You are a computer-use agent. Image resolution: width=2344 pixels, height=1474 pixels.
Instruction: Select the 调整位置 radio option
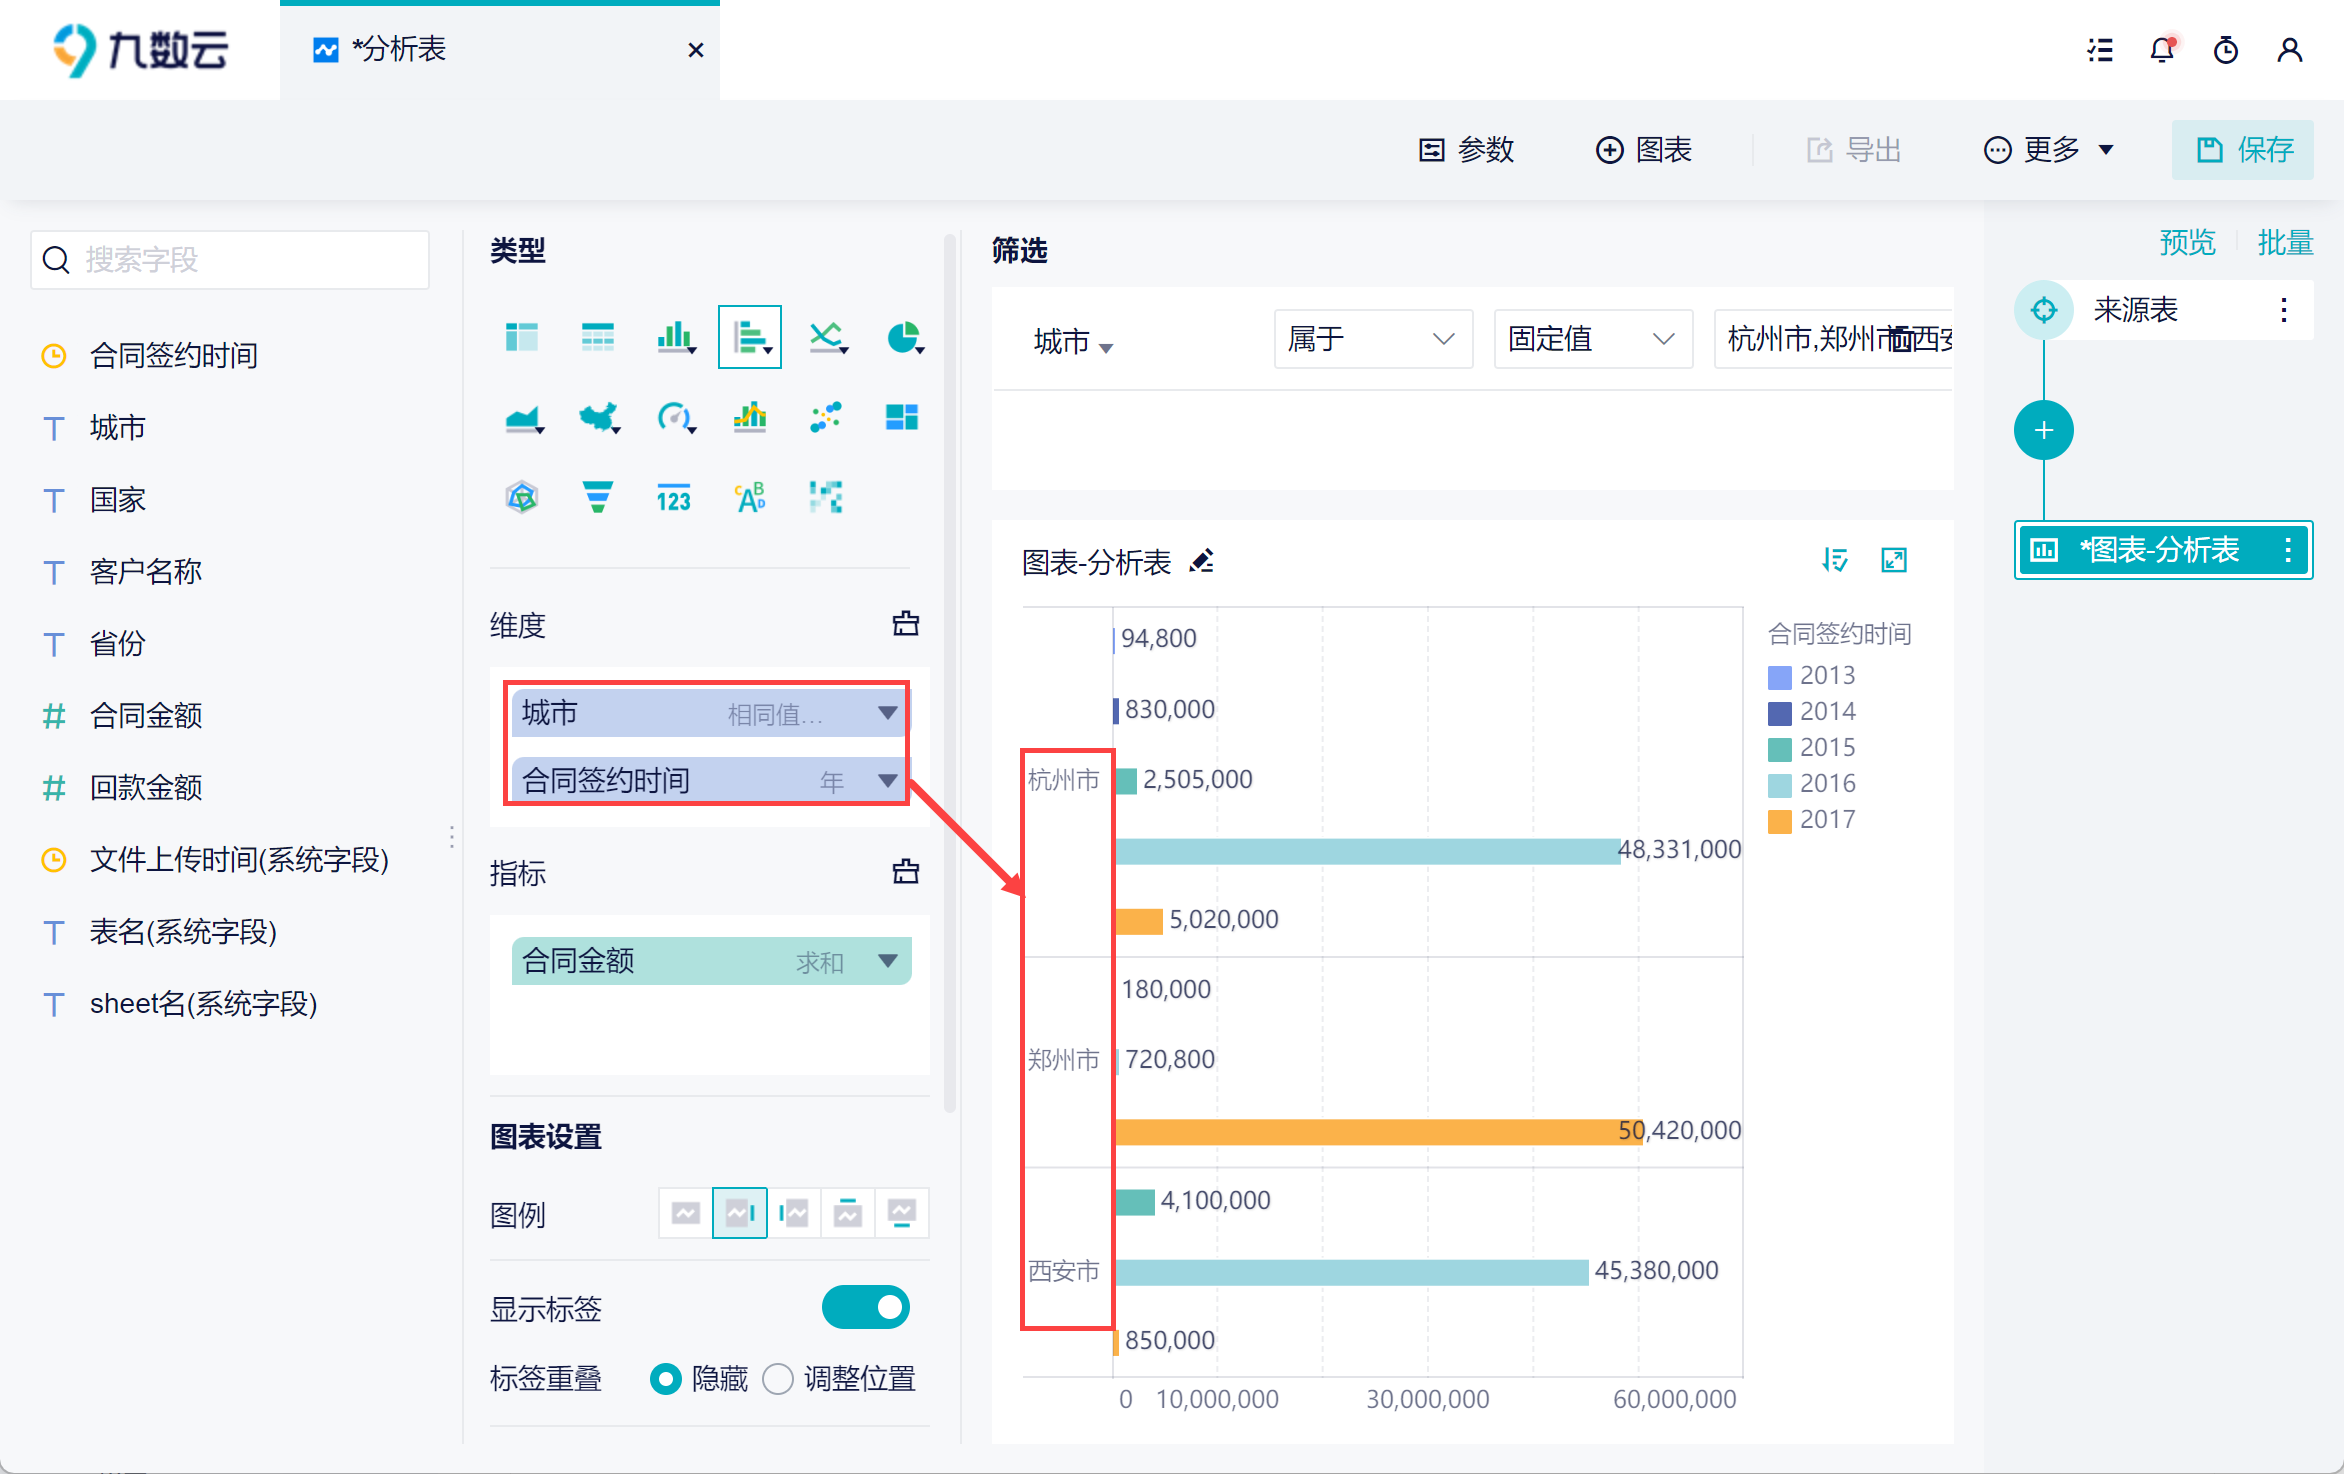point(778,1379)
